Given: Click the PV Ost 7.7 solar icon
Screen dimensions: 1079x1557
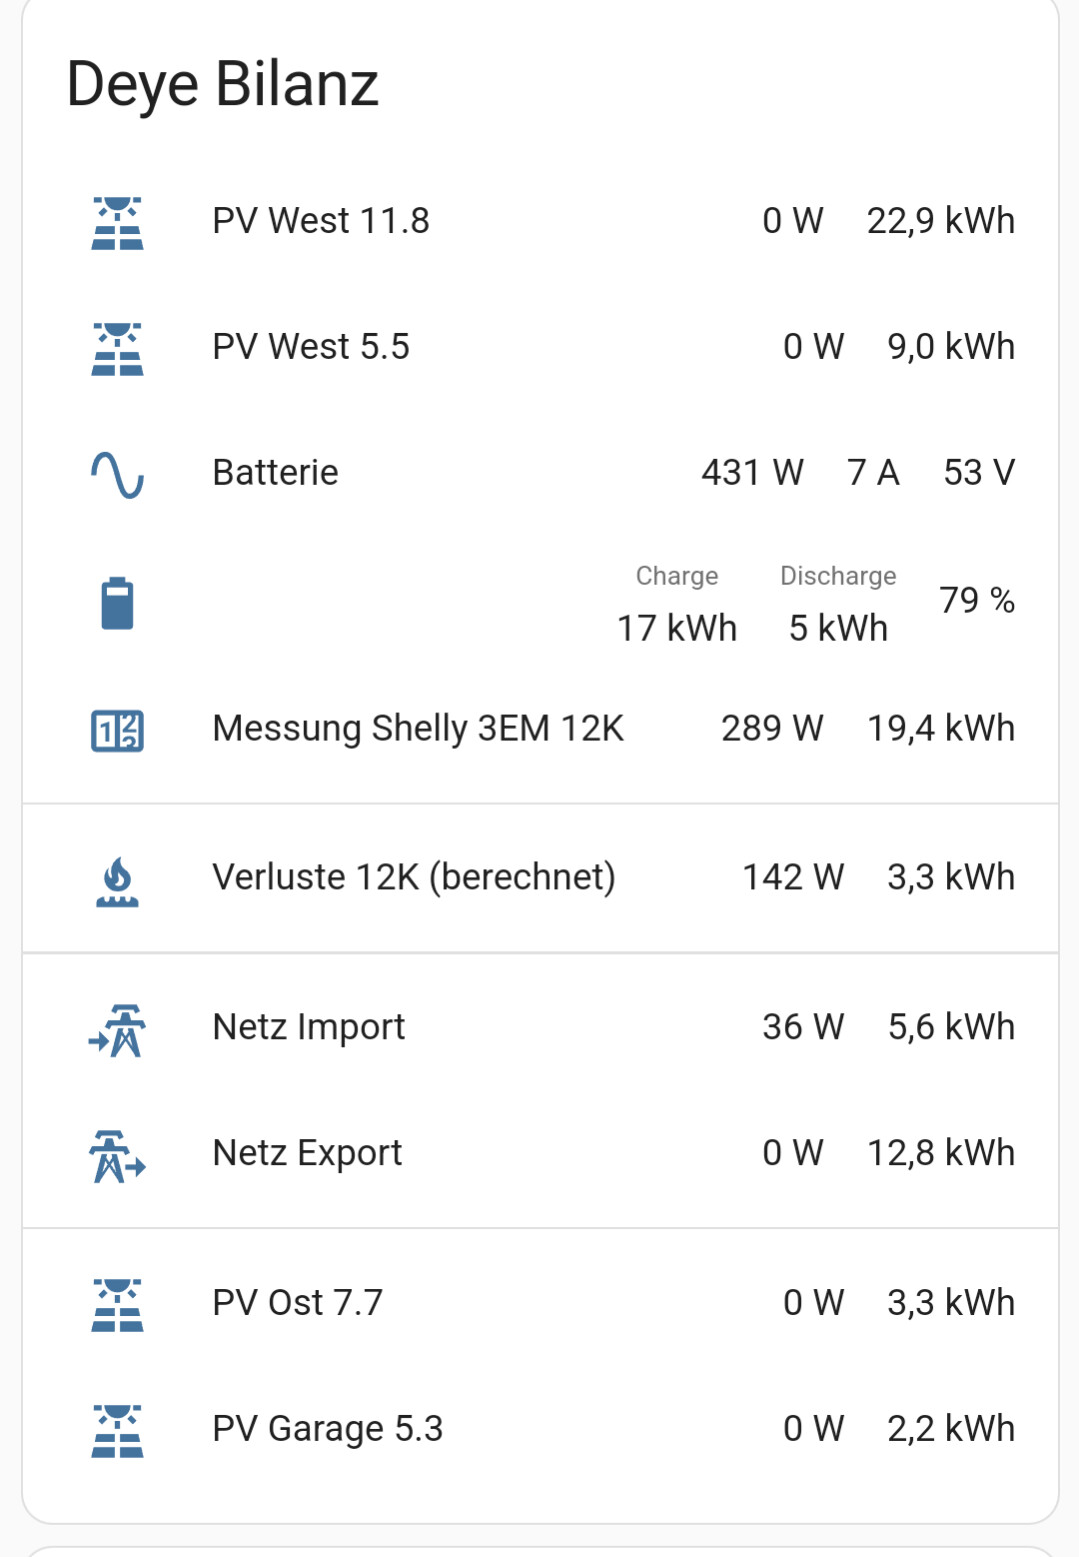Looking at the screenshot, I should pyautogui.click(x=117, y=1304).
